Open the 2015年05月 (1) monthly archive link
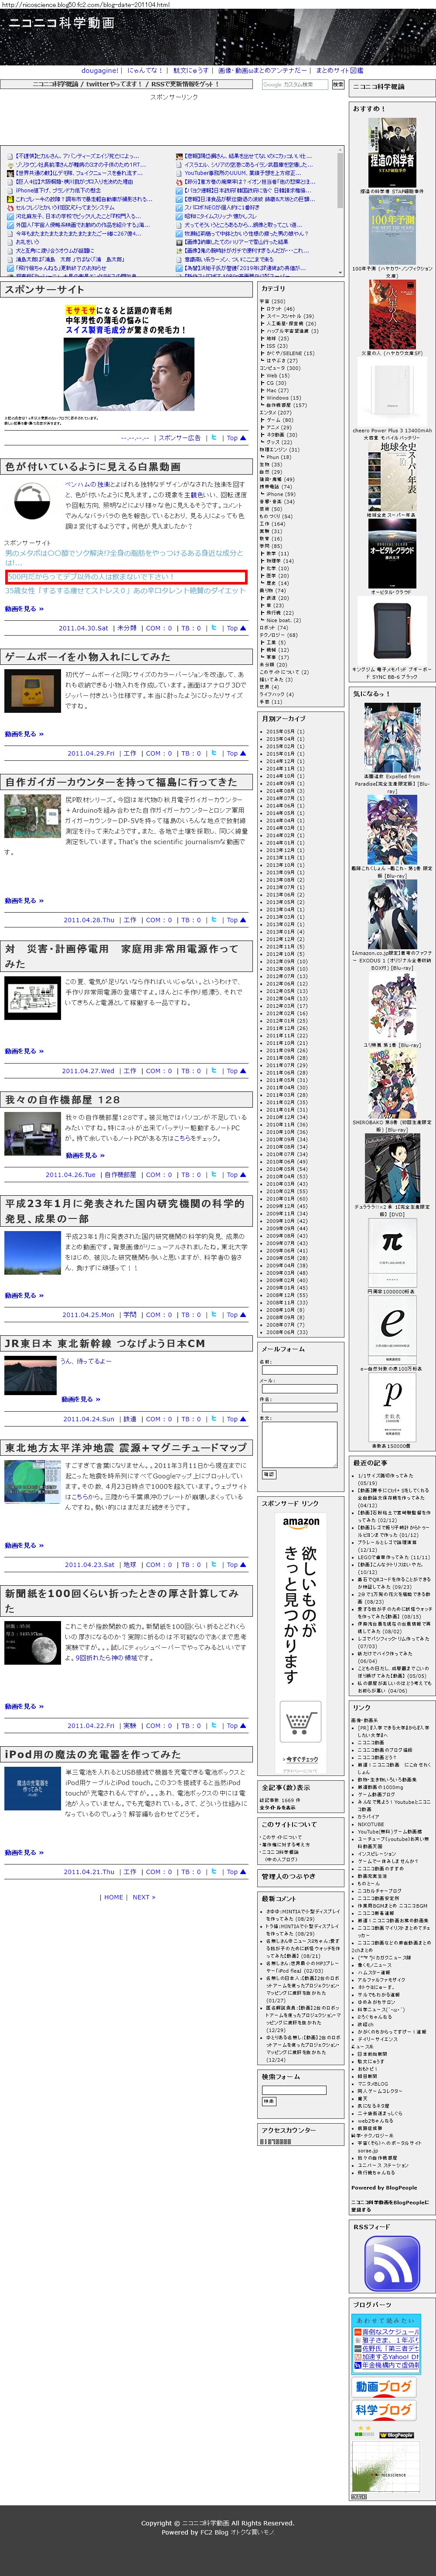Screen dimensions: 436x2576 click(286, 731)
